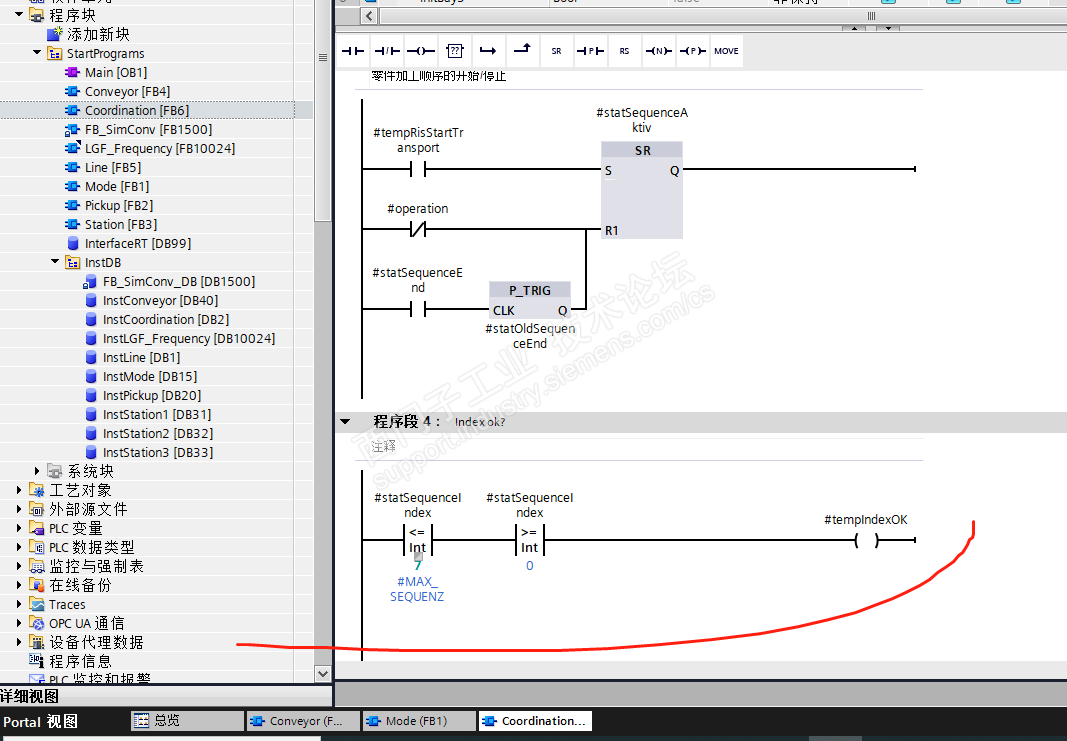
Task: Insert the positive edge P coil
Action: point(693,51)
